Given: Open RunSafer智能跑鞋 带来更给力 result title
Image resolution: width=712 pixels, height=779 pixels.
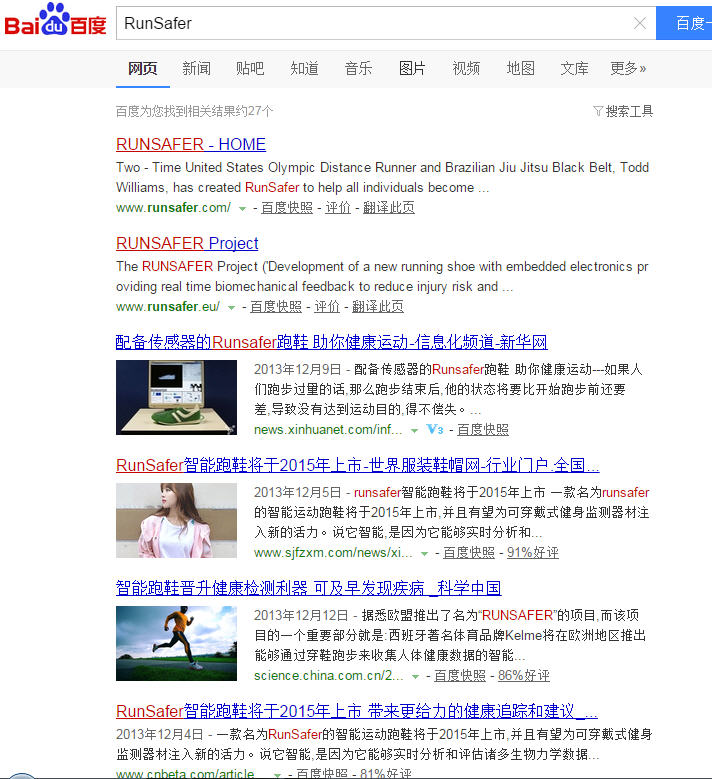Looking at the screenshot, I should [x=357, y=711].
